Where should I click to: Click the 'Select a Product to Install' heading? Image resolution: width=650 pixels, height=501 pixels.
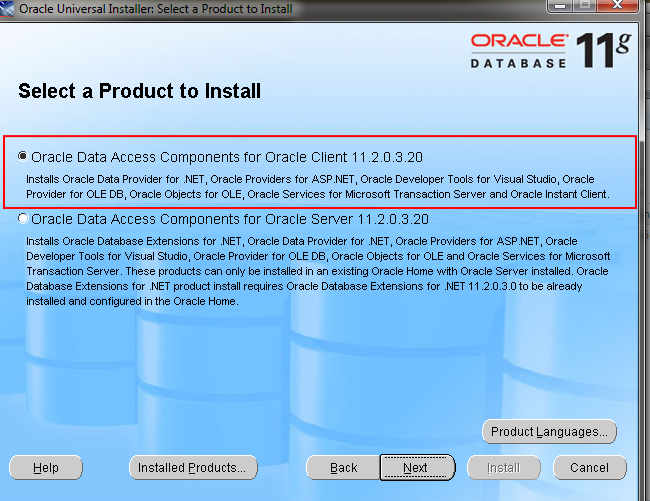click(x=139, y=91)
